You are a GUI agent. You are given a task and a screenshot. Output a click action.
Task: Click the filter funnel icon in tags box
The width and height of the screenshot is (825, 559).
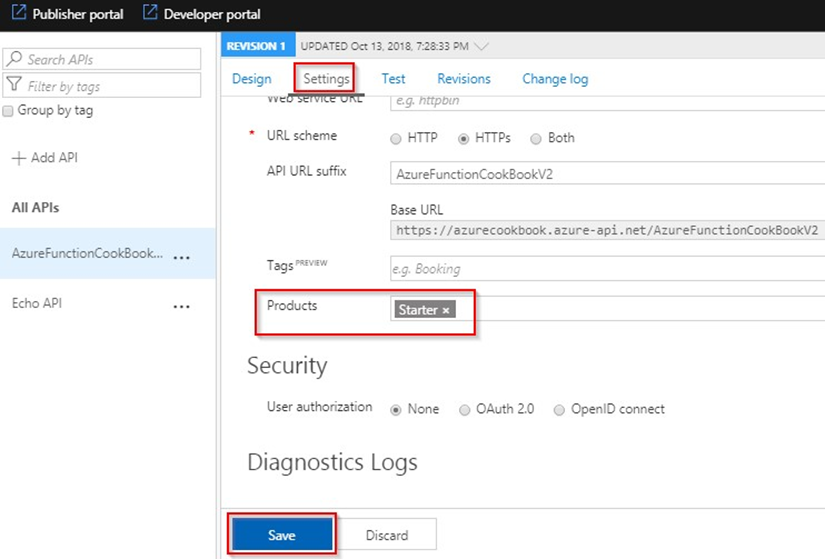click(14, 86)
